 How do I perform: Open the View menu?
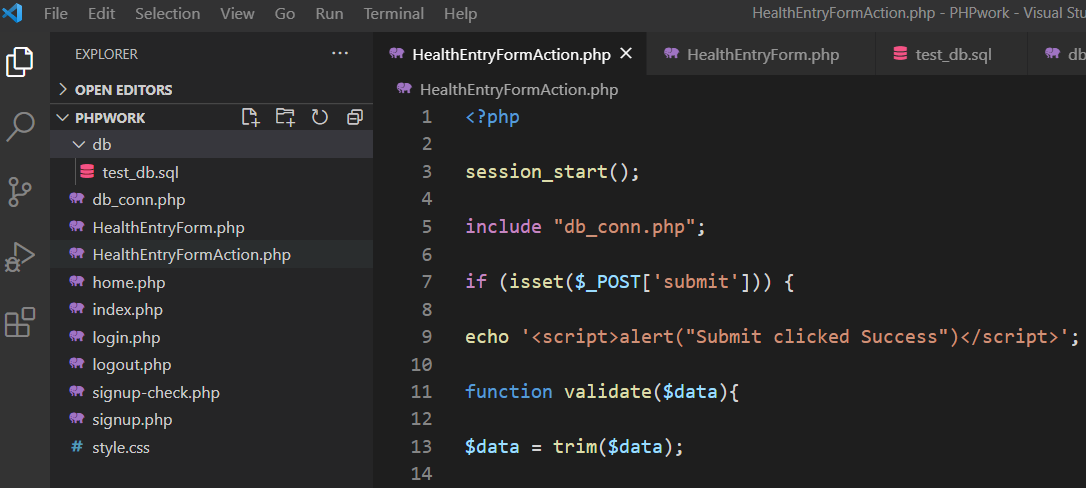point(238,13)
